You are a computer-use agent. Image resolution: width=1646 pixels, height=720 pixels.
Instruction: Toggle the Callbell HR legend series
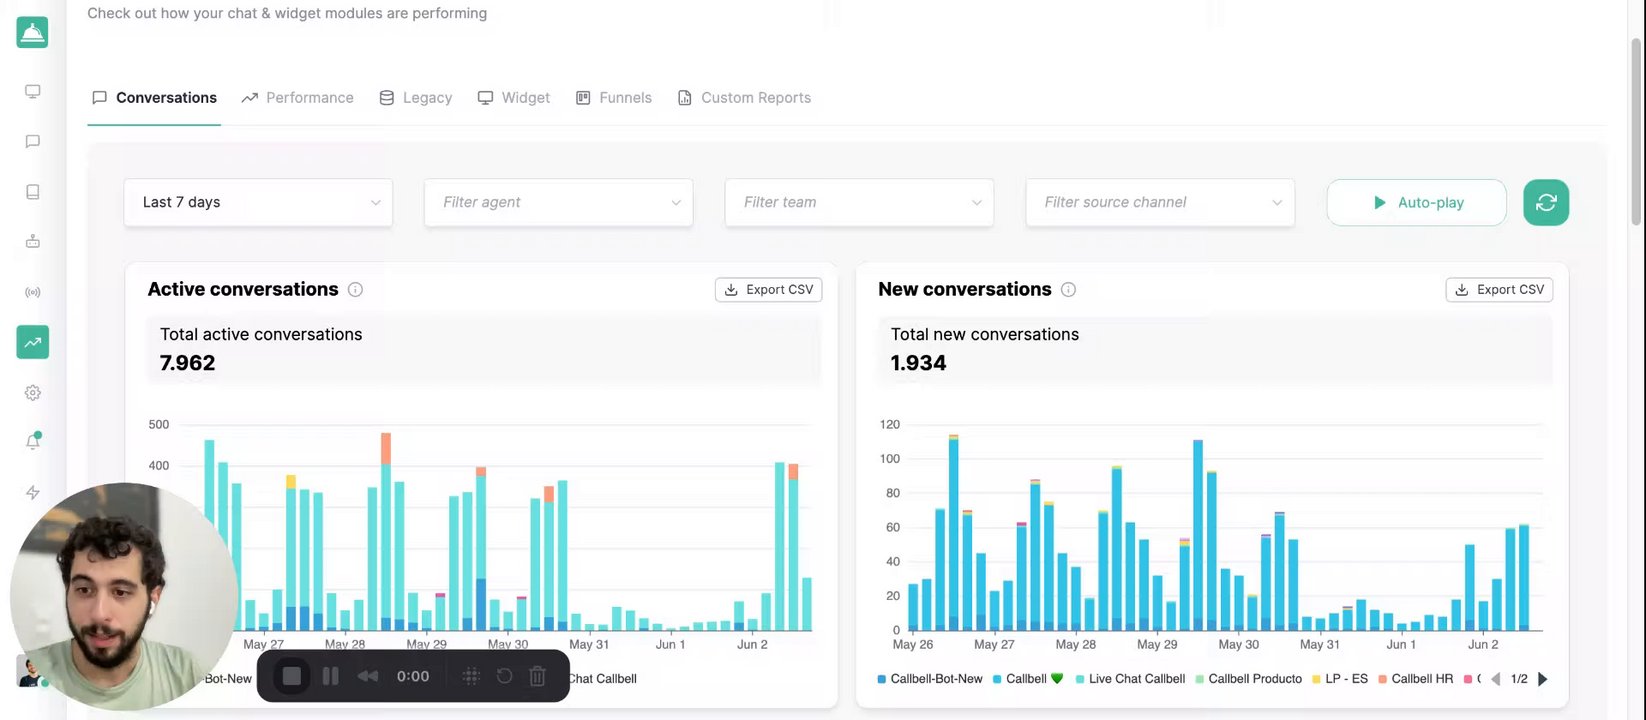tap(1415, 679)
